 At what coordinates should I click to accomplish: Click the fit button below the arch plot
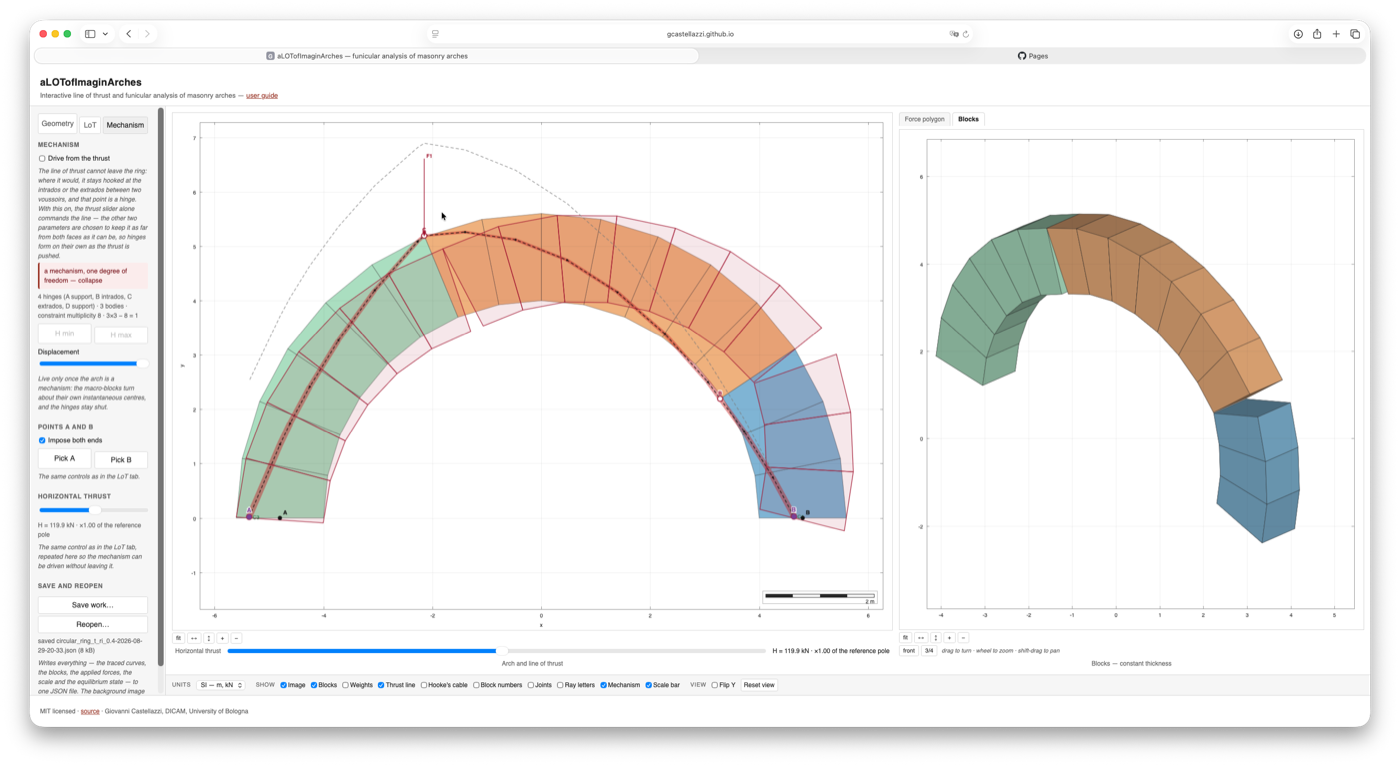click(x=179, y=638)
